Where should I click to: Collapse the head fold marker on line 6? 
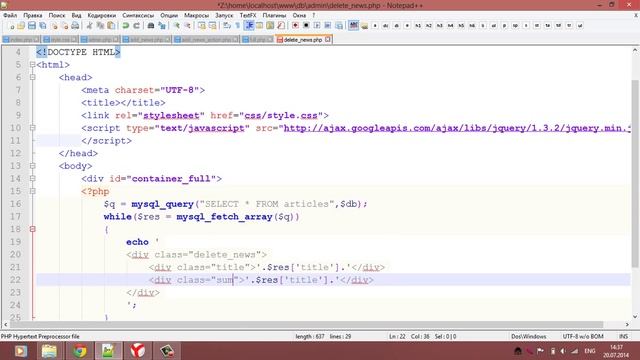[x=33, y=77]
